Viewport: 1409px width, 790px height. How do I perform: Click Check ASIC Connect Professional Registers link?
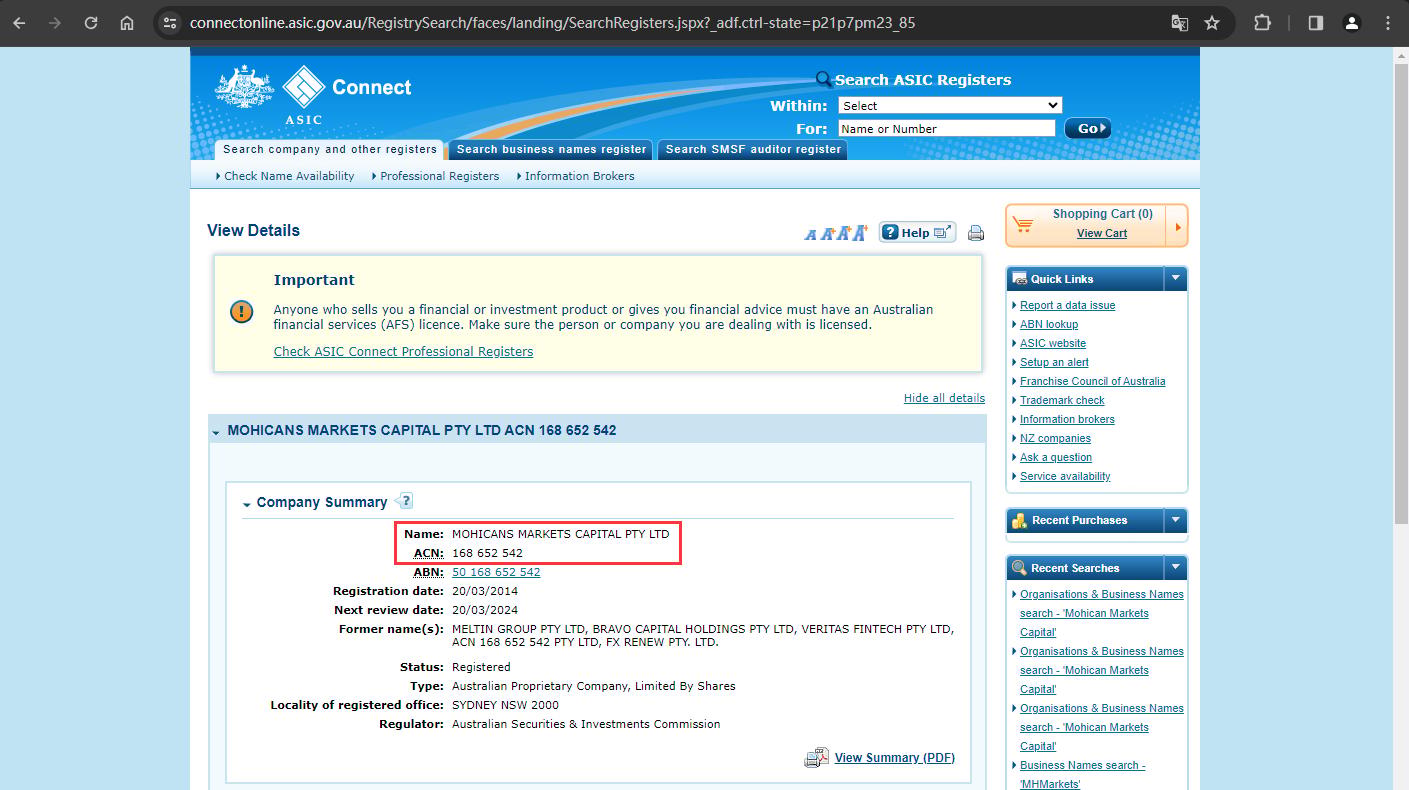[403, 352]
